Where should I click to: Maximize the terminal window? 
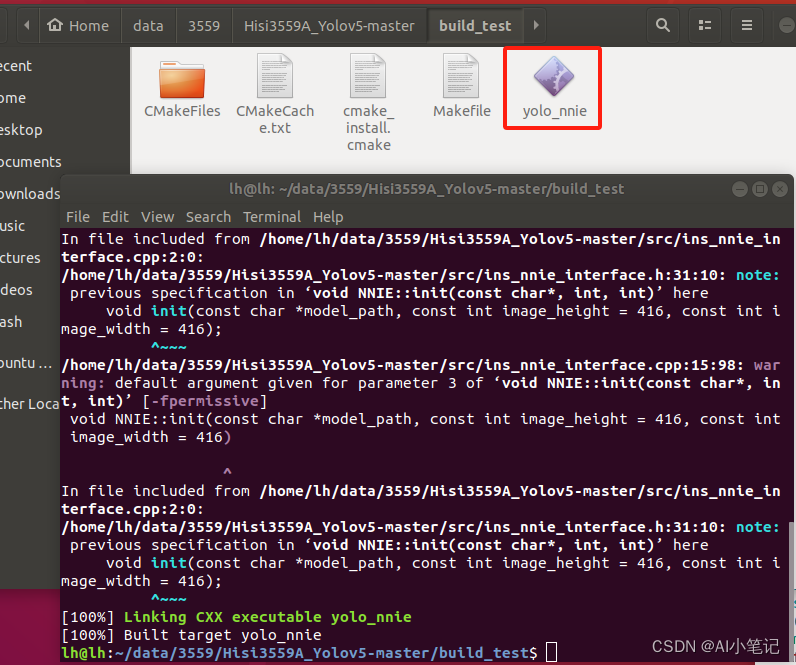(760, 189)
